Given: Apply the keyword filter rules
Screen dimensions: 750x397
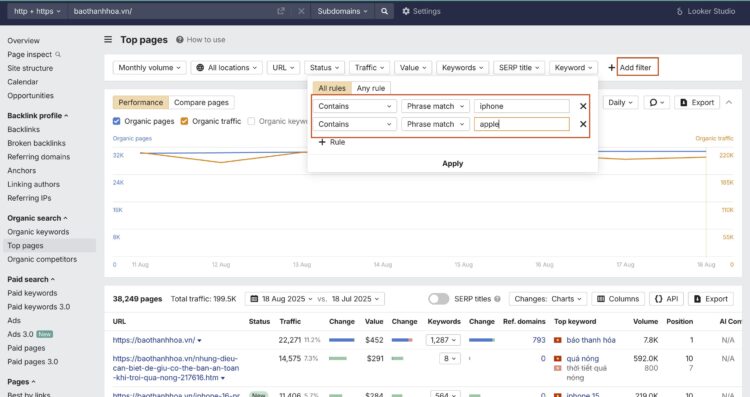Looking at the screenshot, I should 452,164.
